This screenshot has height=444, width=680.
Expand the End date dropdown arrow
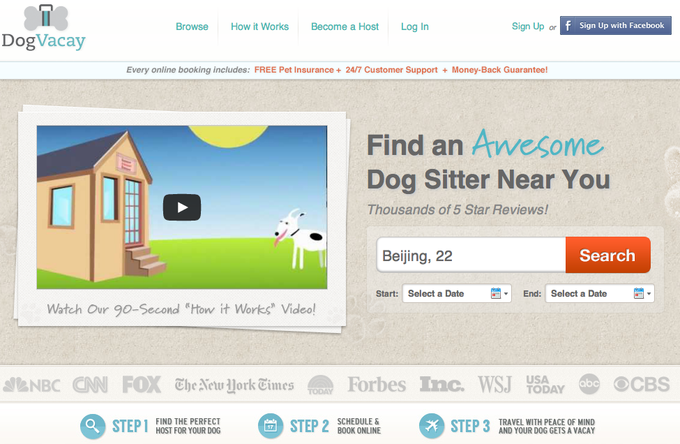649,294
